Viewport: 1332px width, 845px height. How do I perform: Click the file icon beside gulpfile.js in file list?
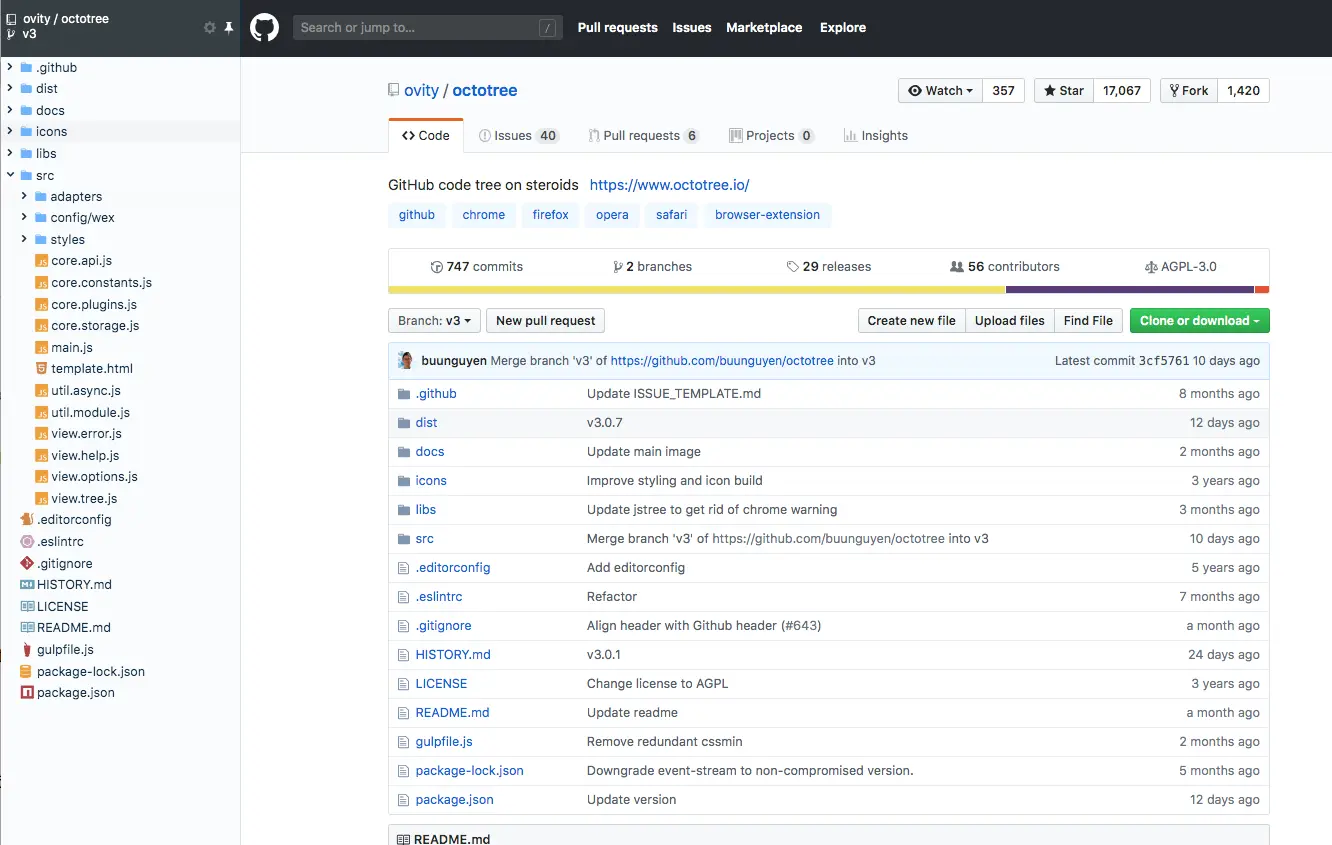[x=405, y=742]
